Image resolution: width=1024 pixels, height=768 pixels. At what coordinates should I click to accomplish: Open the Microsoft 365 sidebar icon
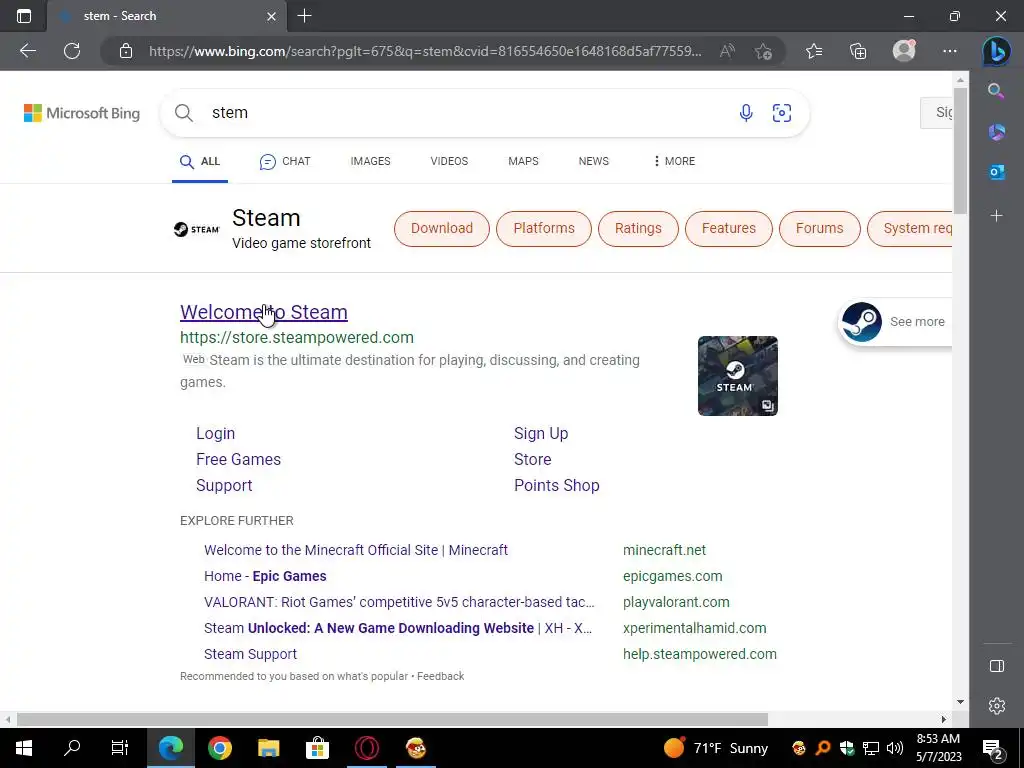click(997, 132)
